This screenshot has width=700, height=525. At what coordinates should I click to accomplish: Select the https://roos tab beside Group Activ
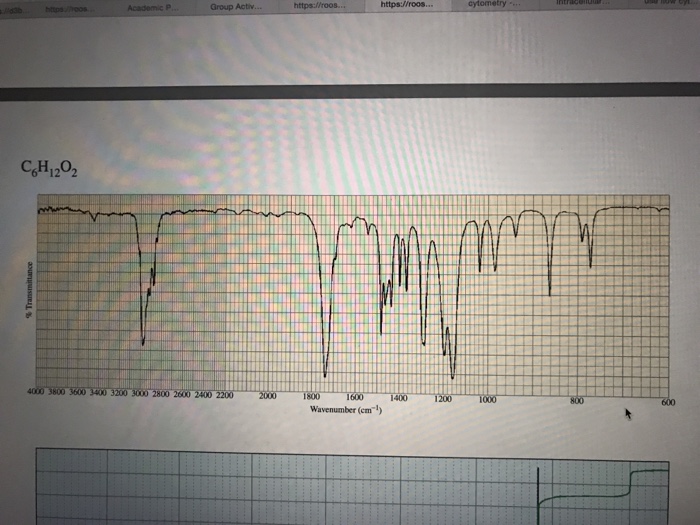320,6
